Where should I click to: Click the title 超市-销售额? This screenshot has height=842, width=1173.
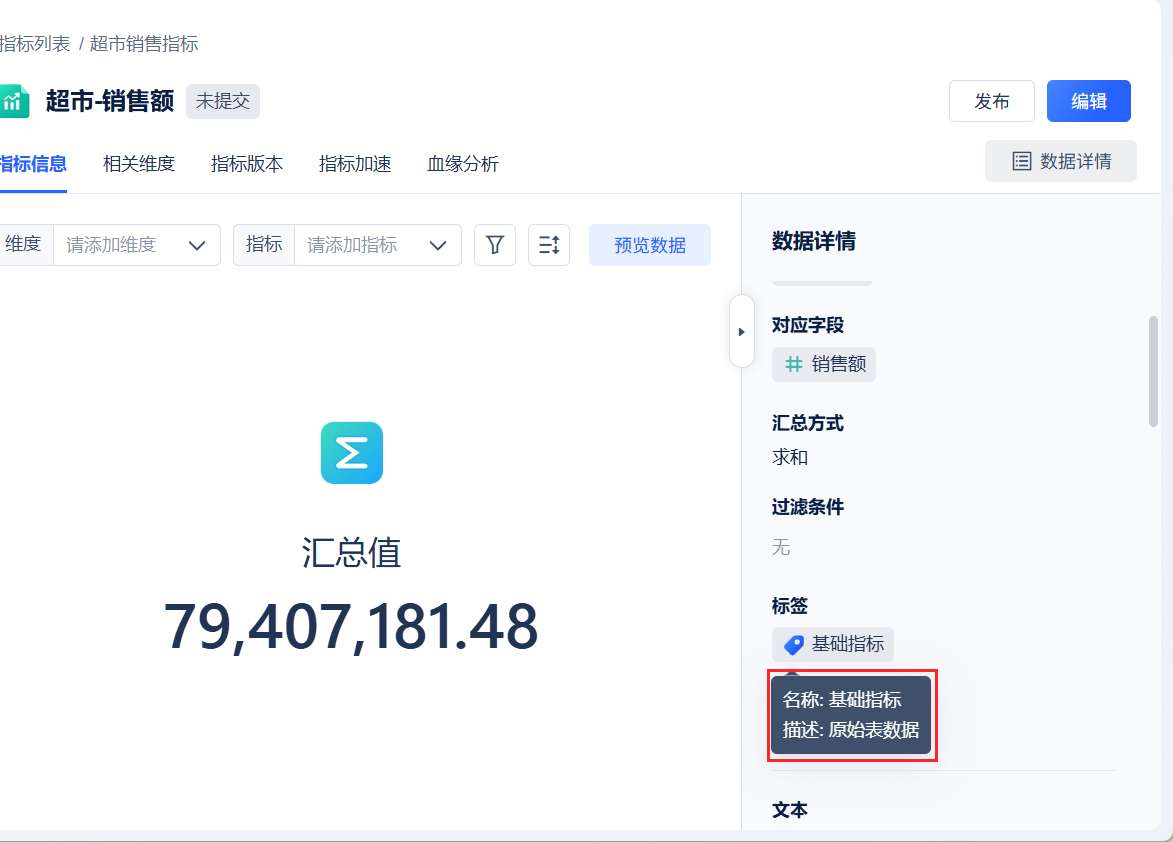110,101
